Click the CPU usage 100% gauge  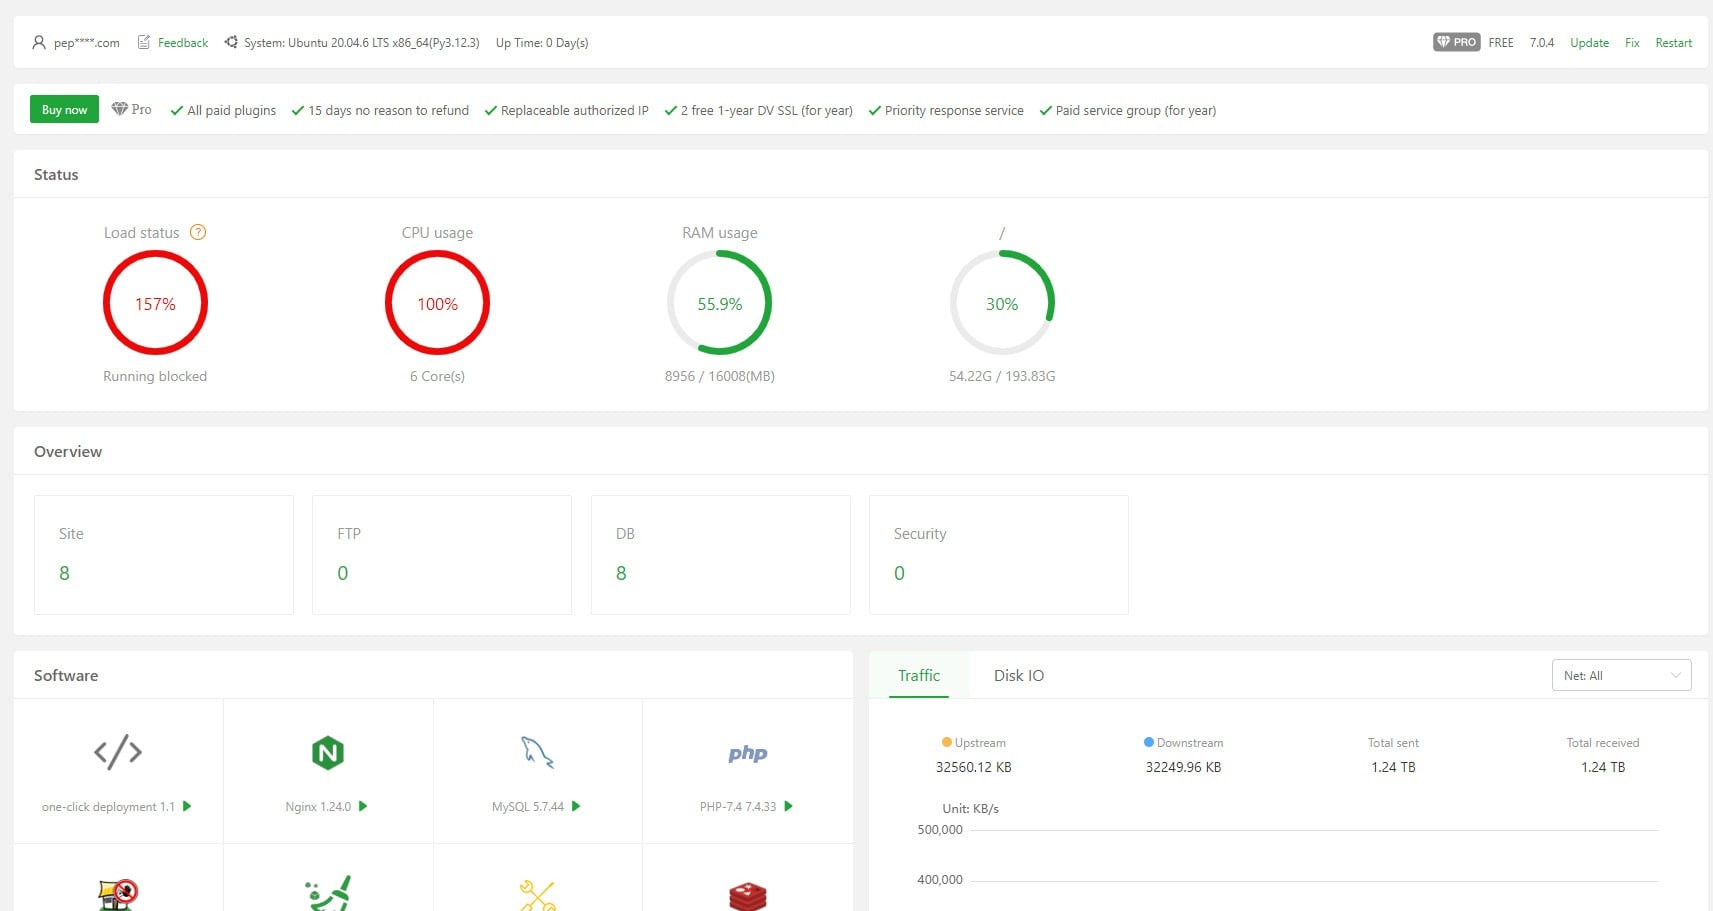click(x=437, y=303)
